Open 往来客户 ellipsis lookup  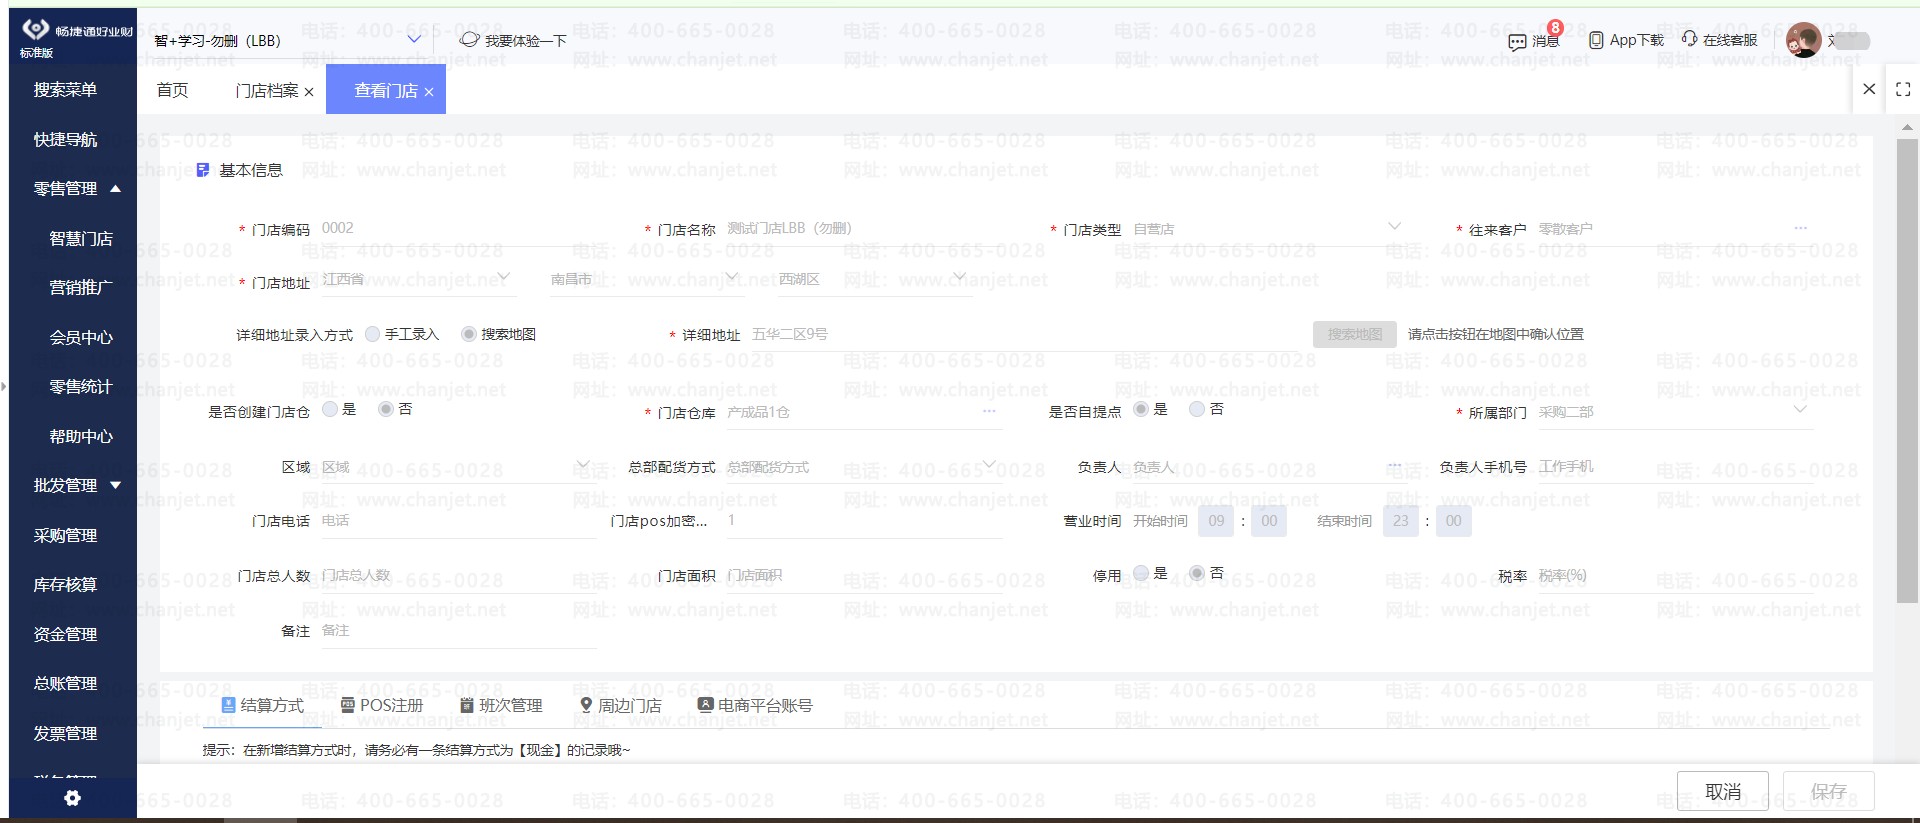(1800, 228)
